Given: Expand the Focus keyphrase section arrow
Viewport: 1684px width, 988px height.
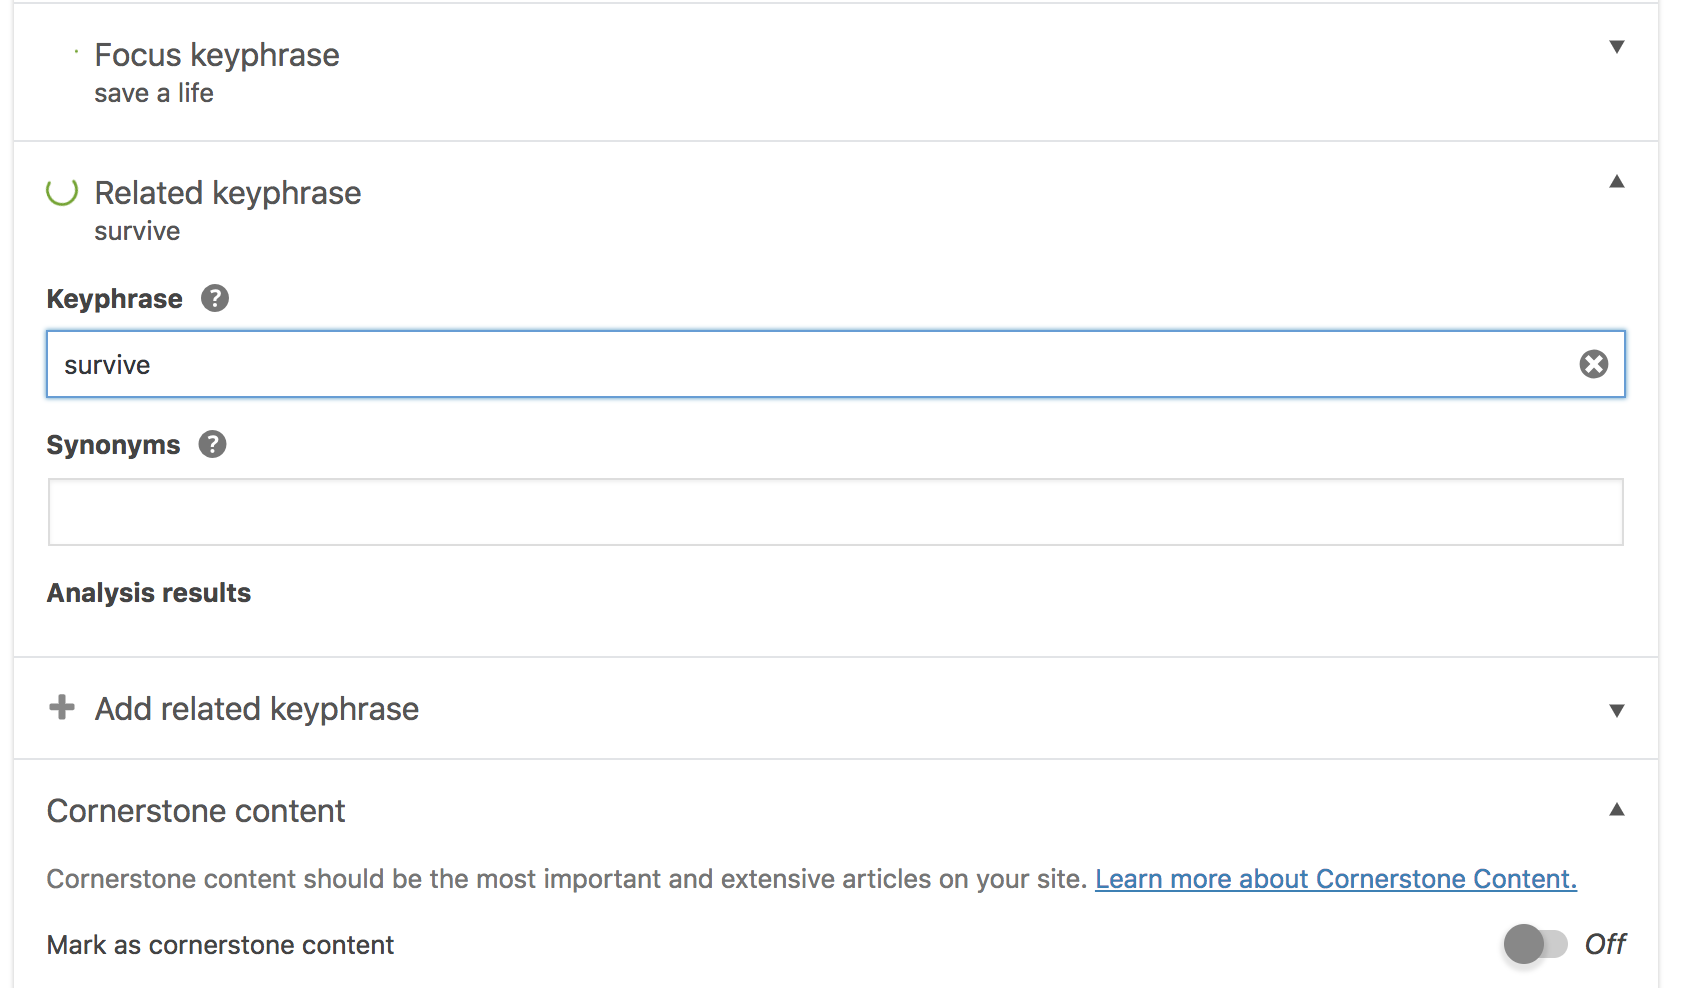Looking at the screenshot, I should pyautogui.click(x=1616, y=47).
